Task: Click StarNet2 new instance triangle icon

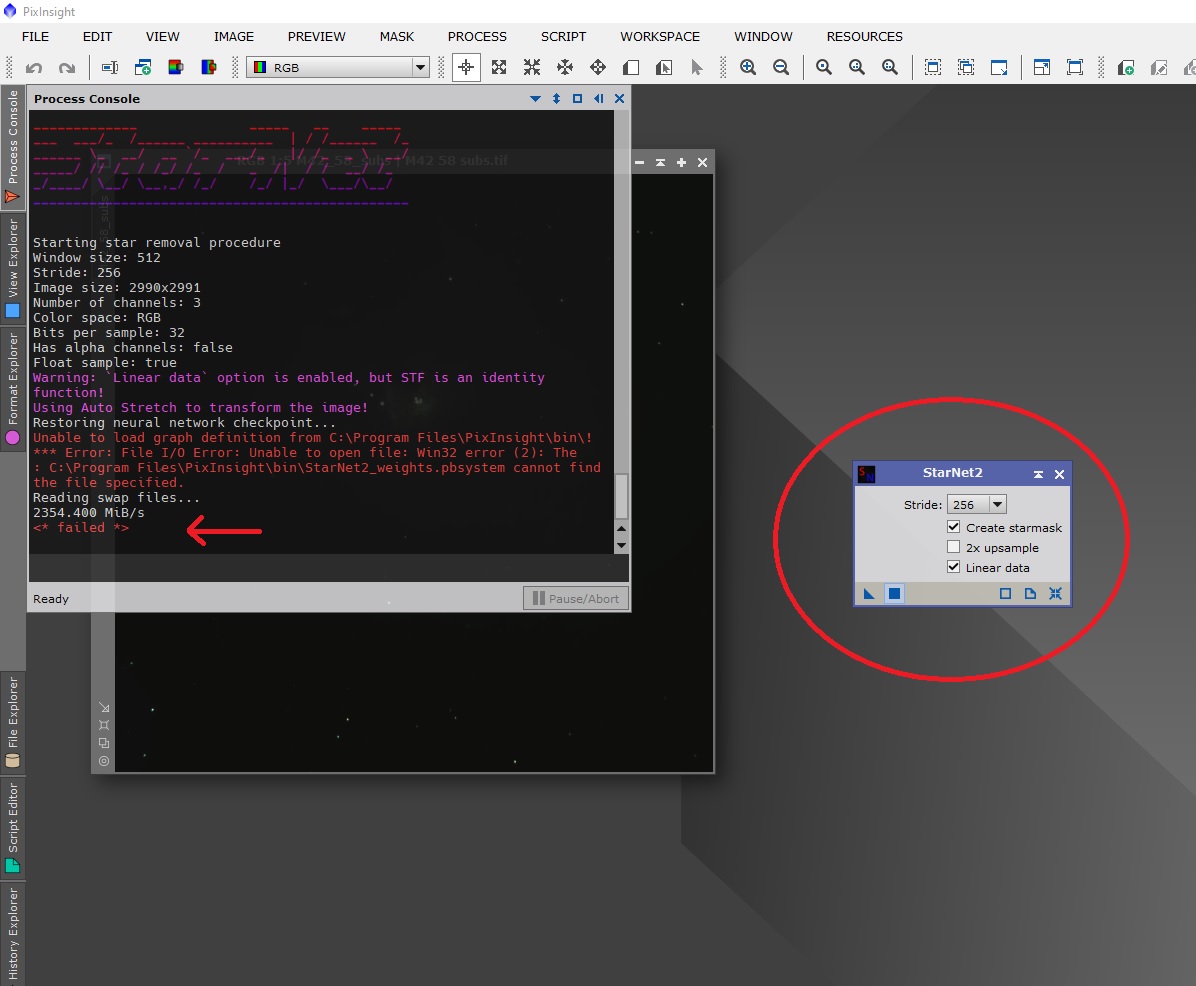Action: tap(869, 593)
